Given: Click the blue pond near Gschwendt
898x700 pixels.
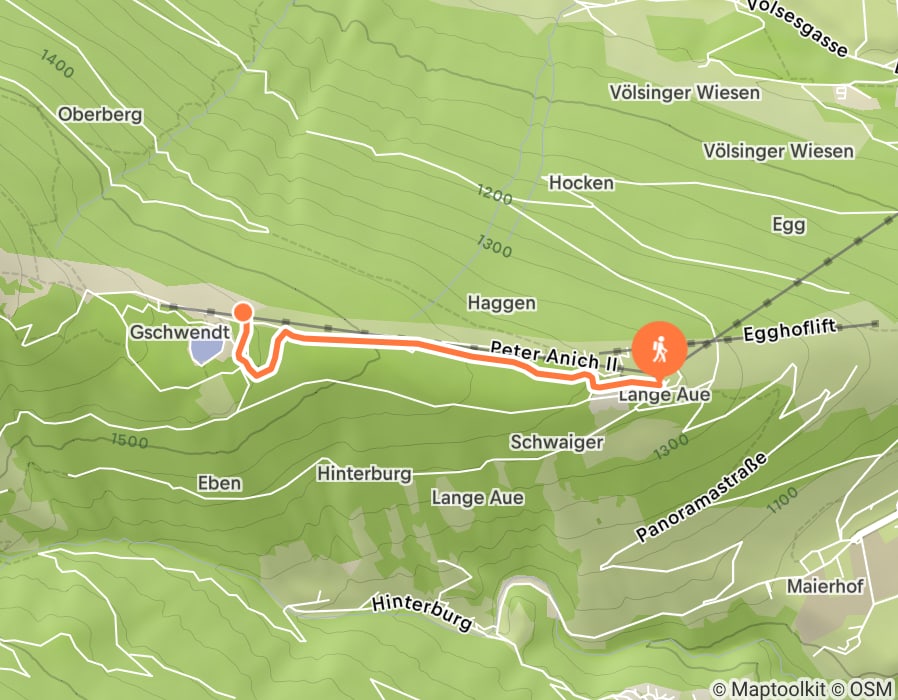Looking at the screenshot, I should point(206,351).
